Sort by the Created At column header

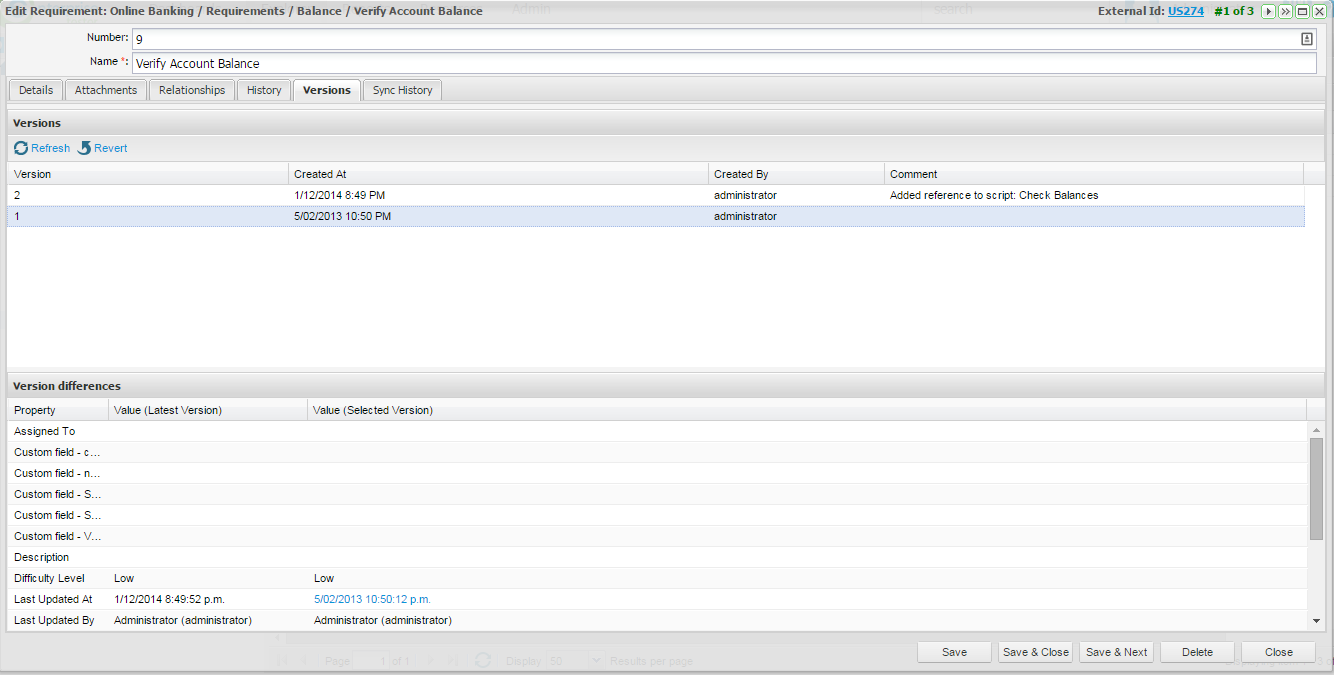498,174
